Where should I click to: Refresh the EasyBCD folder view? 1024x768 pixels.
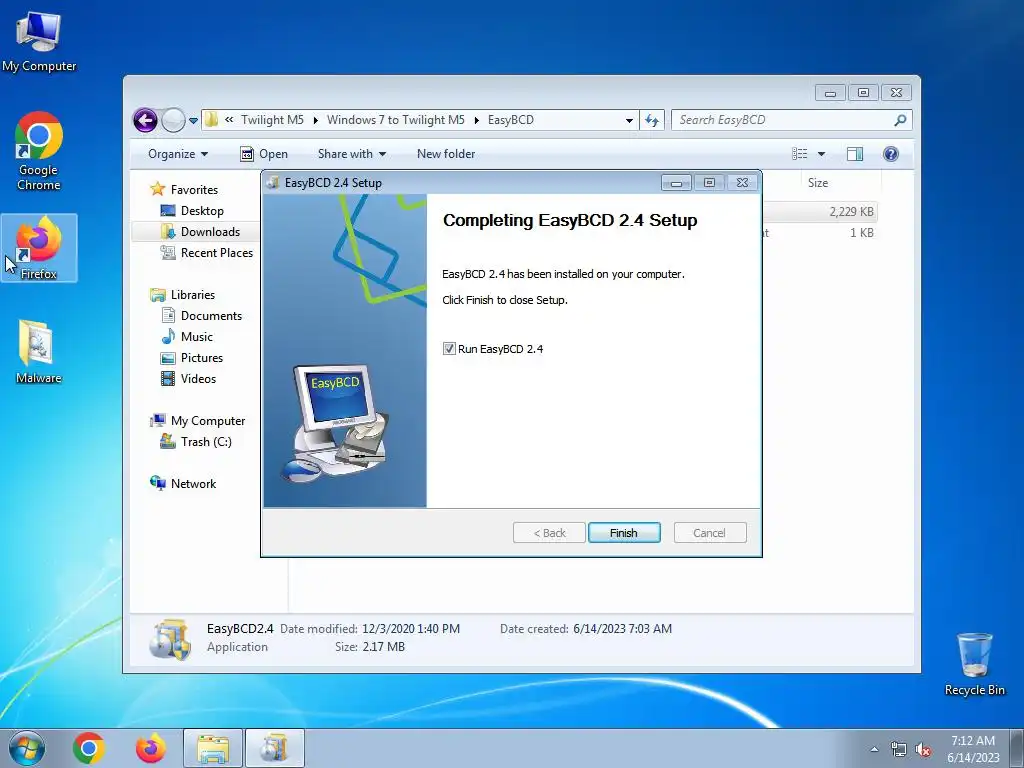tap(652, 120)
